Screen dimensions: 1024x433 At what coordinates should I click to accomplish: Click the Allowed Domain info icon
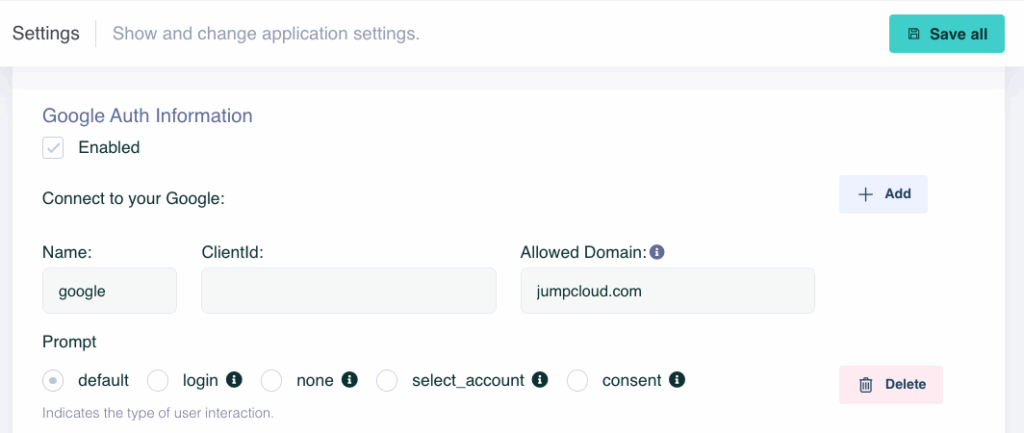click(658, 252)
